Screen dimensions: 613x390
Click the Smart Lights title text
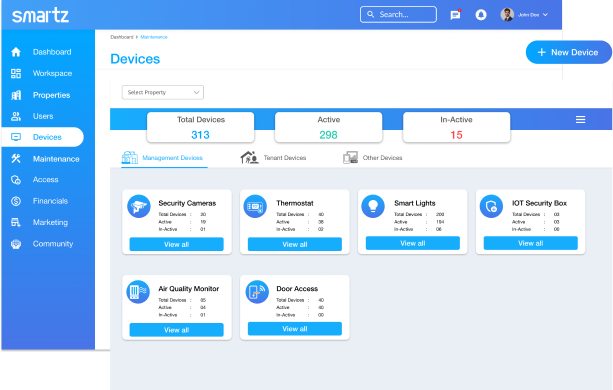(415, 203)
